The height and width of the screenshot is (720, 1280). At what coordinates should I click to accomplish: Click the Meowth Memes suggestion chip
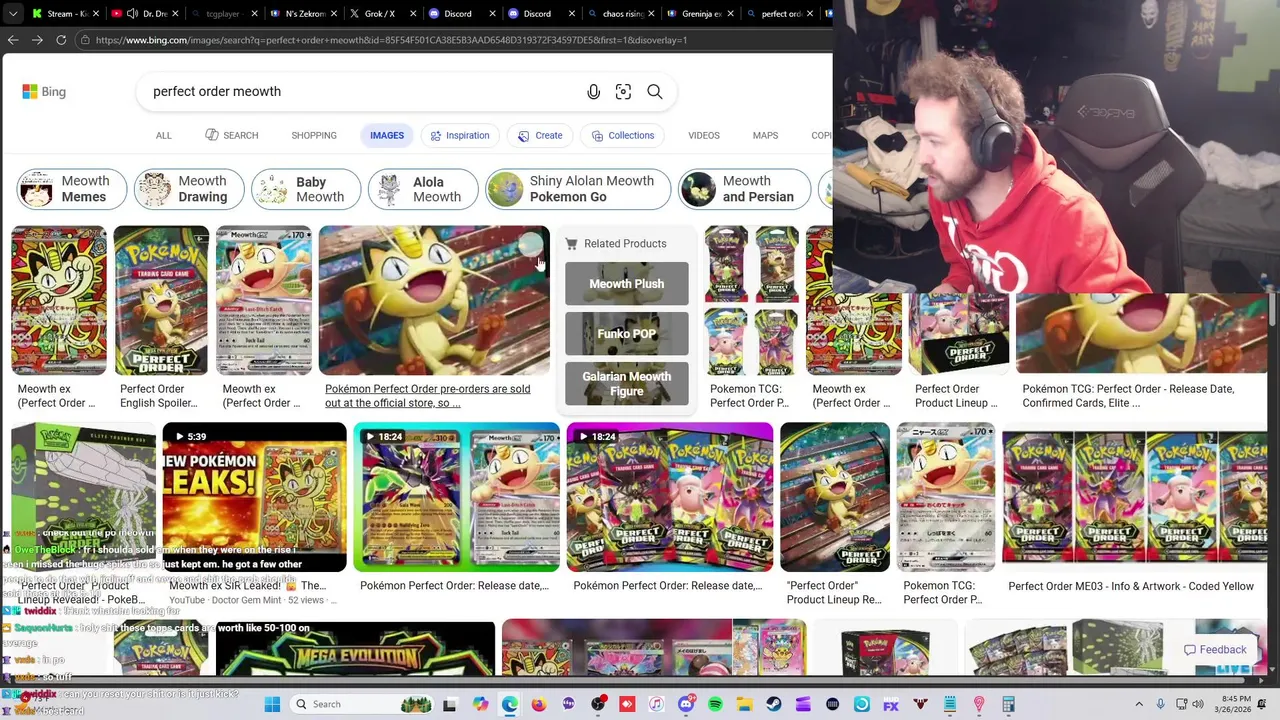(x=72, y=189)
